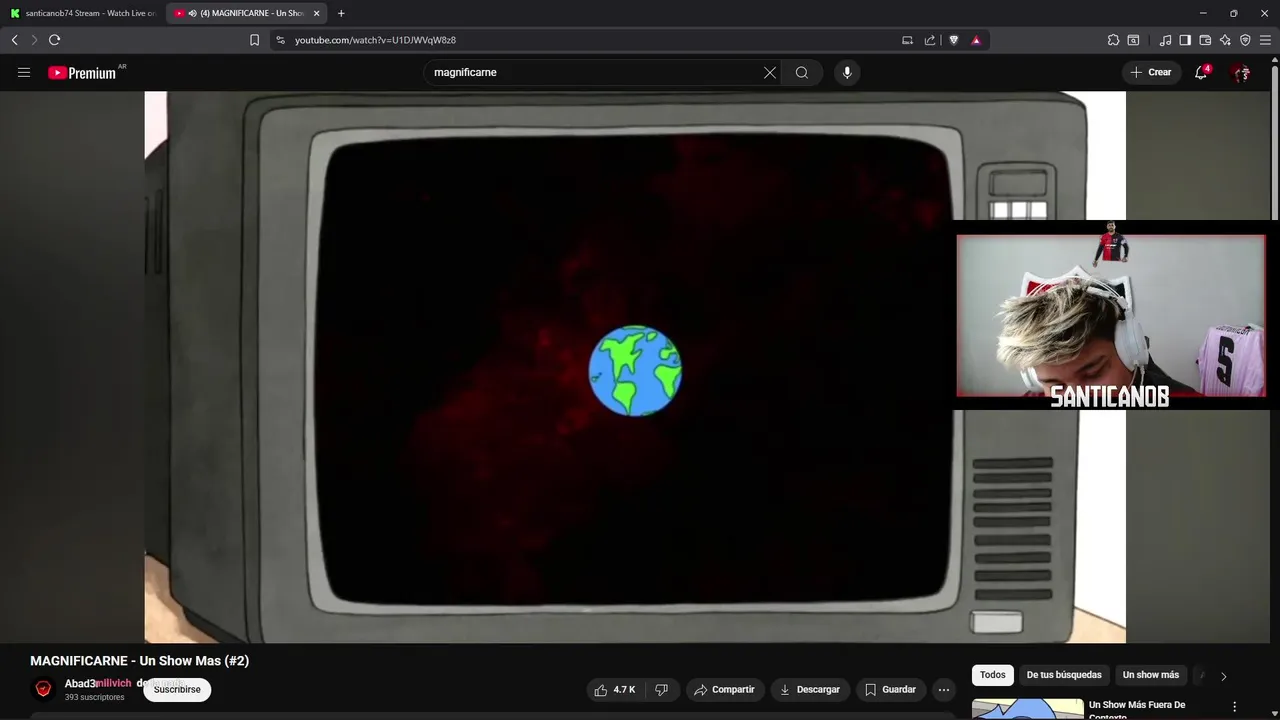The height and width of the screenshot is (720, 1280).
Task: Close the MAGNIFICARNE tab
Action: [x=316, y=13]
